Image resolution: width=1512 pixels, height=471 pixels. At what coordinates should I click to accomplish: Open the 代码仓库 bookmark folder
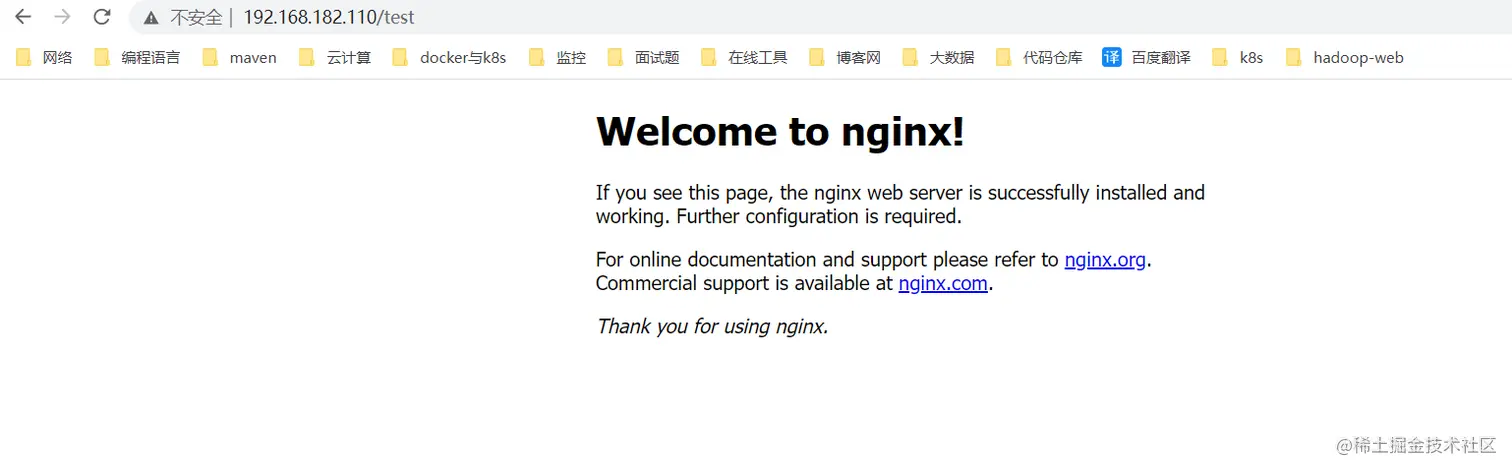click(x=1040, y=58)
